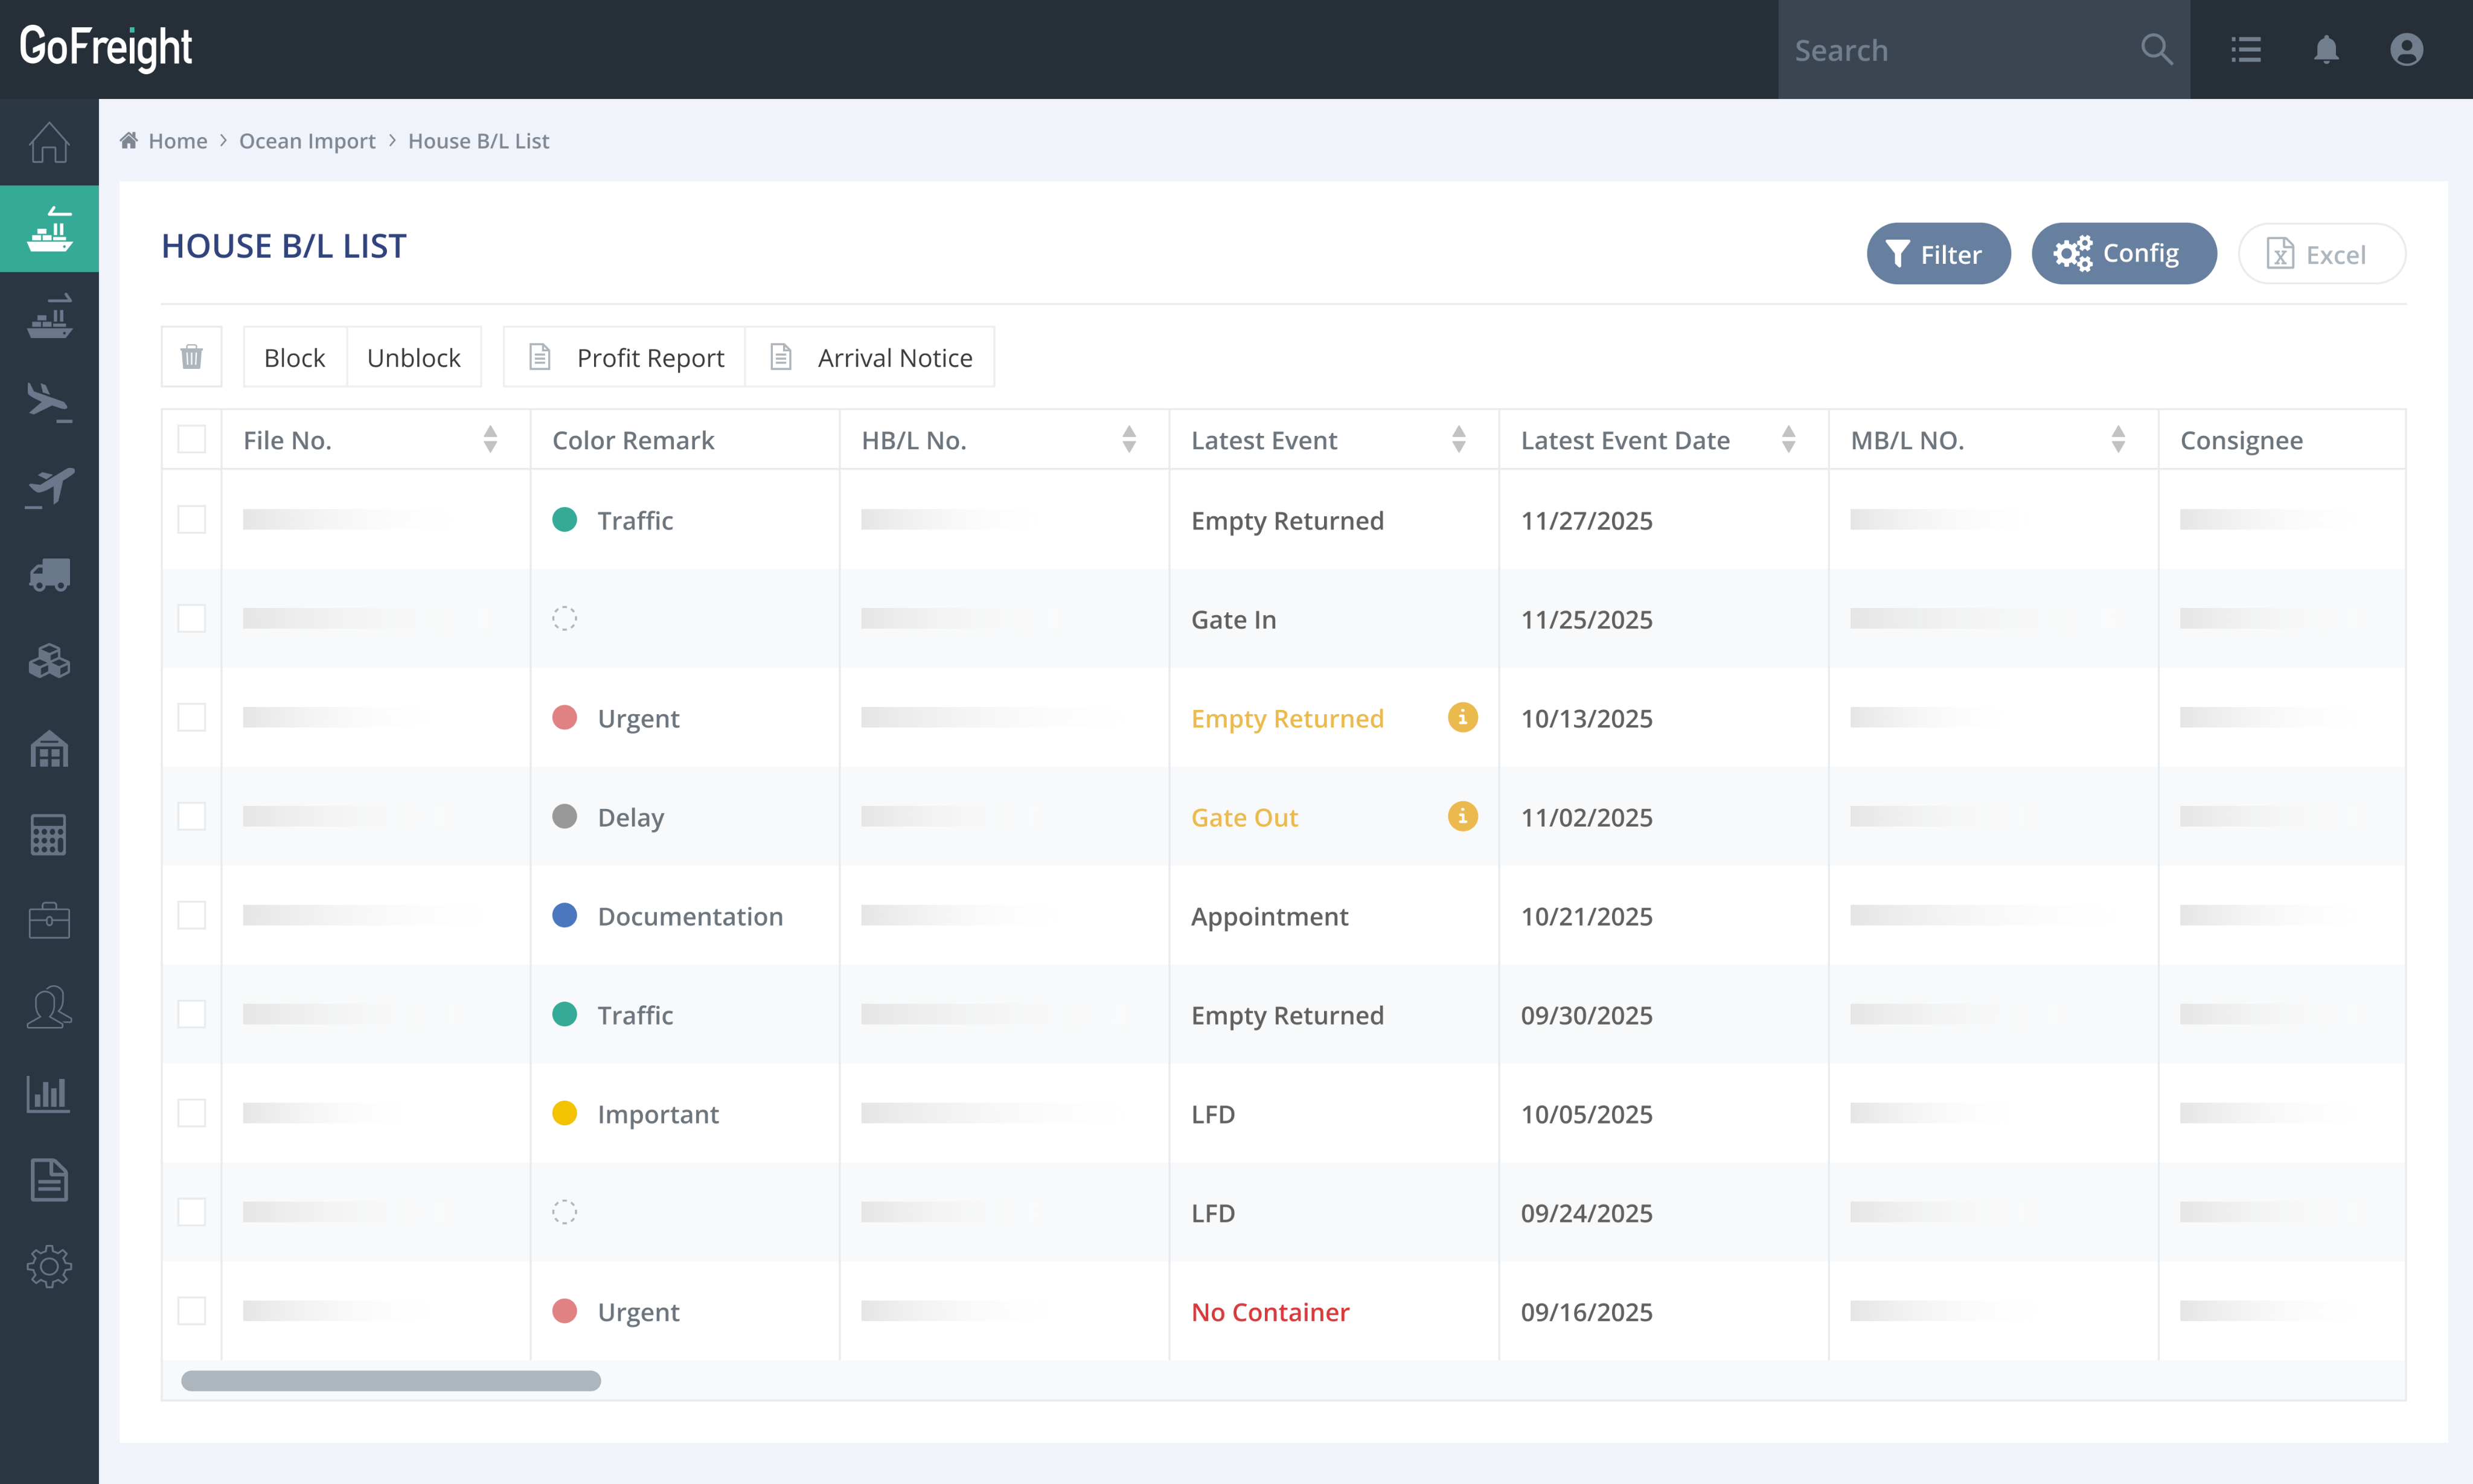2473x1484 pixels.
Task: Open the Accounting calculator icon
Action: click(x=49, y=835)
